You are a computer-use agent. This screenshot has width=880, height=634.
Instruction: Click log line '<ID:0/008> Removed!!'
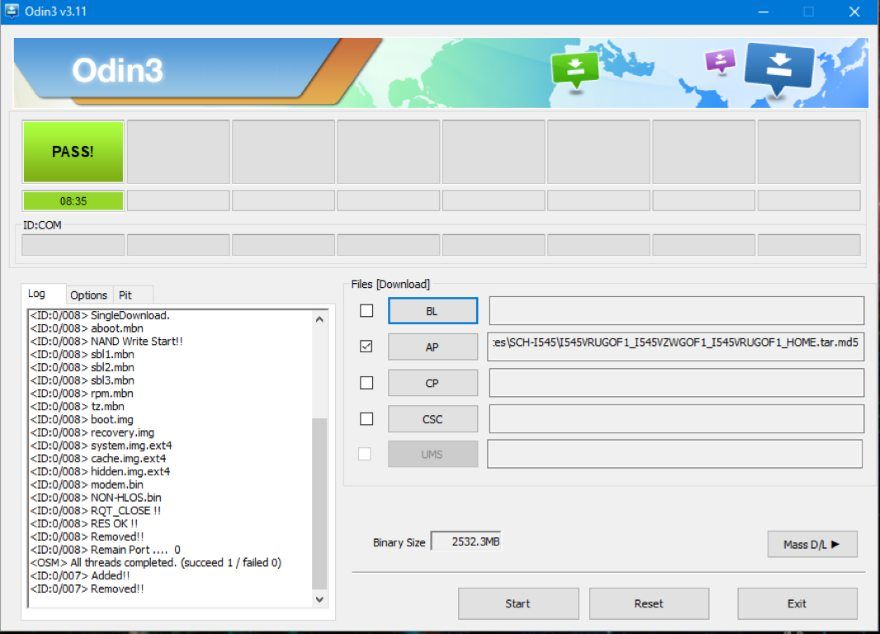click(x=87, y=536)
